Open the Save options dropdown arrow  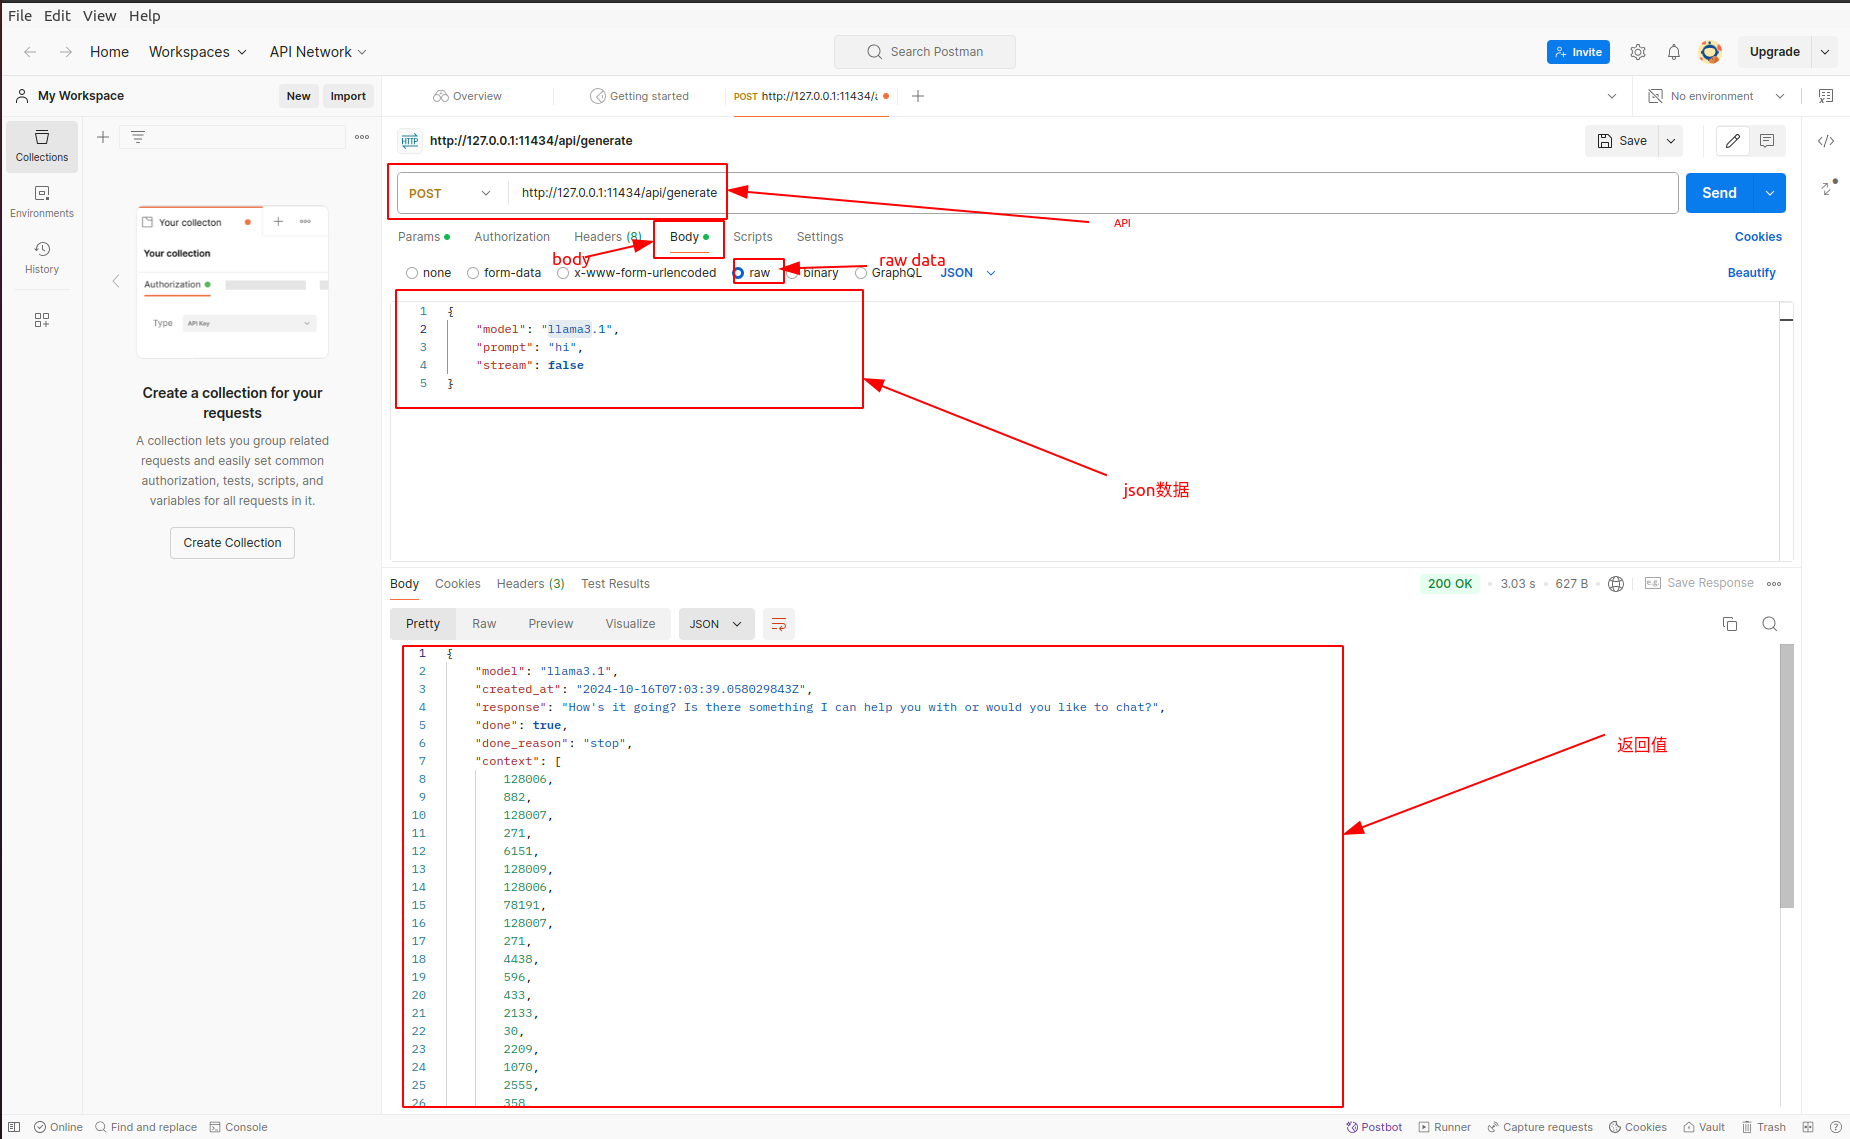point(1671,141)
